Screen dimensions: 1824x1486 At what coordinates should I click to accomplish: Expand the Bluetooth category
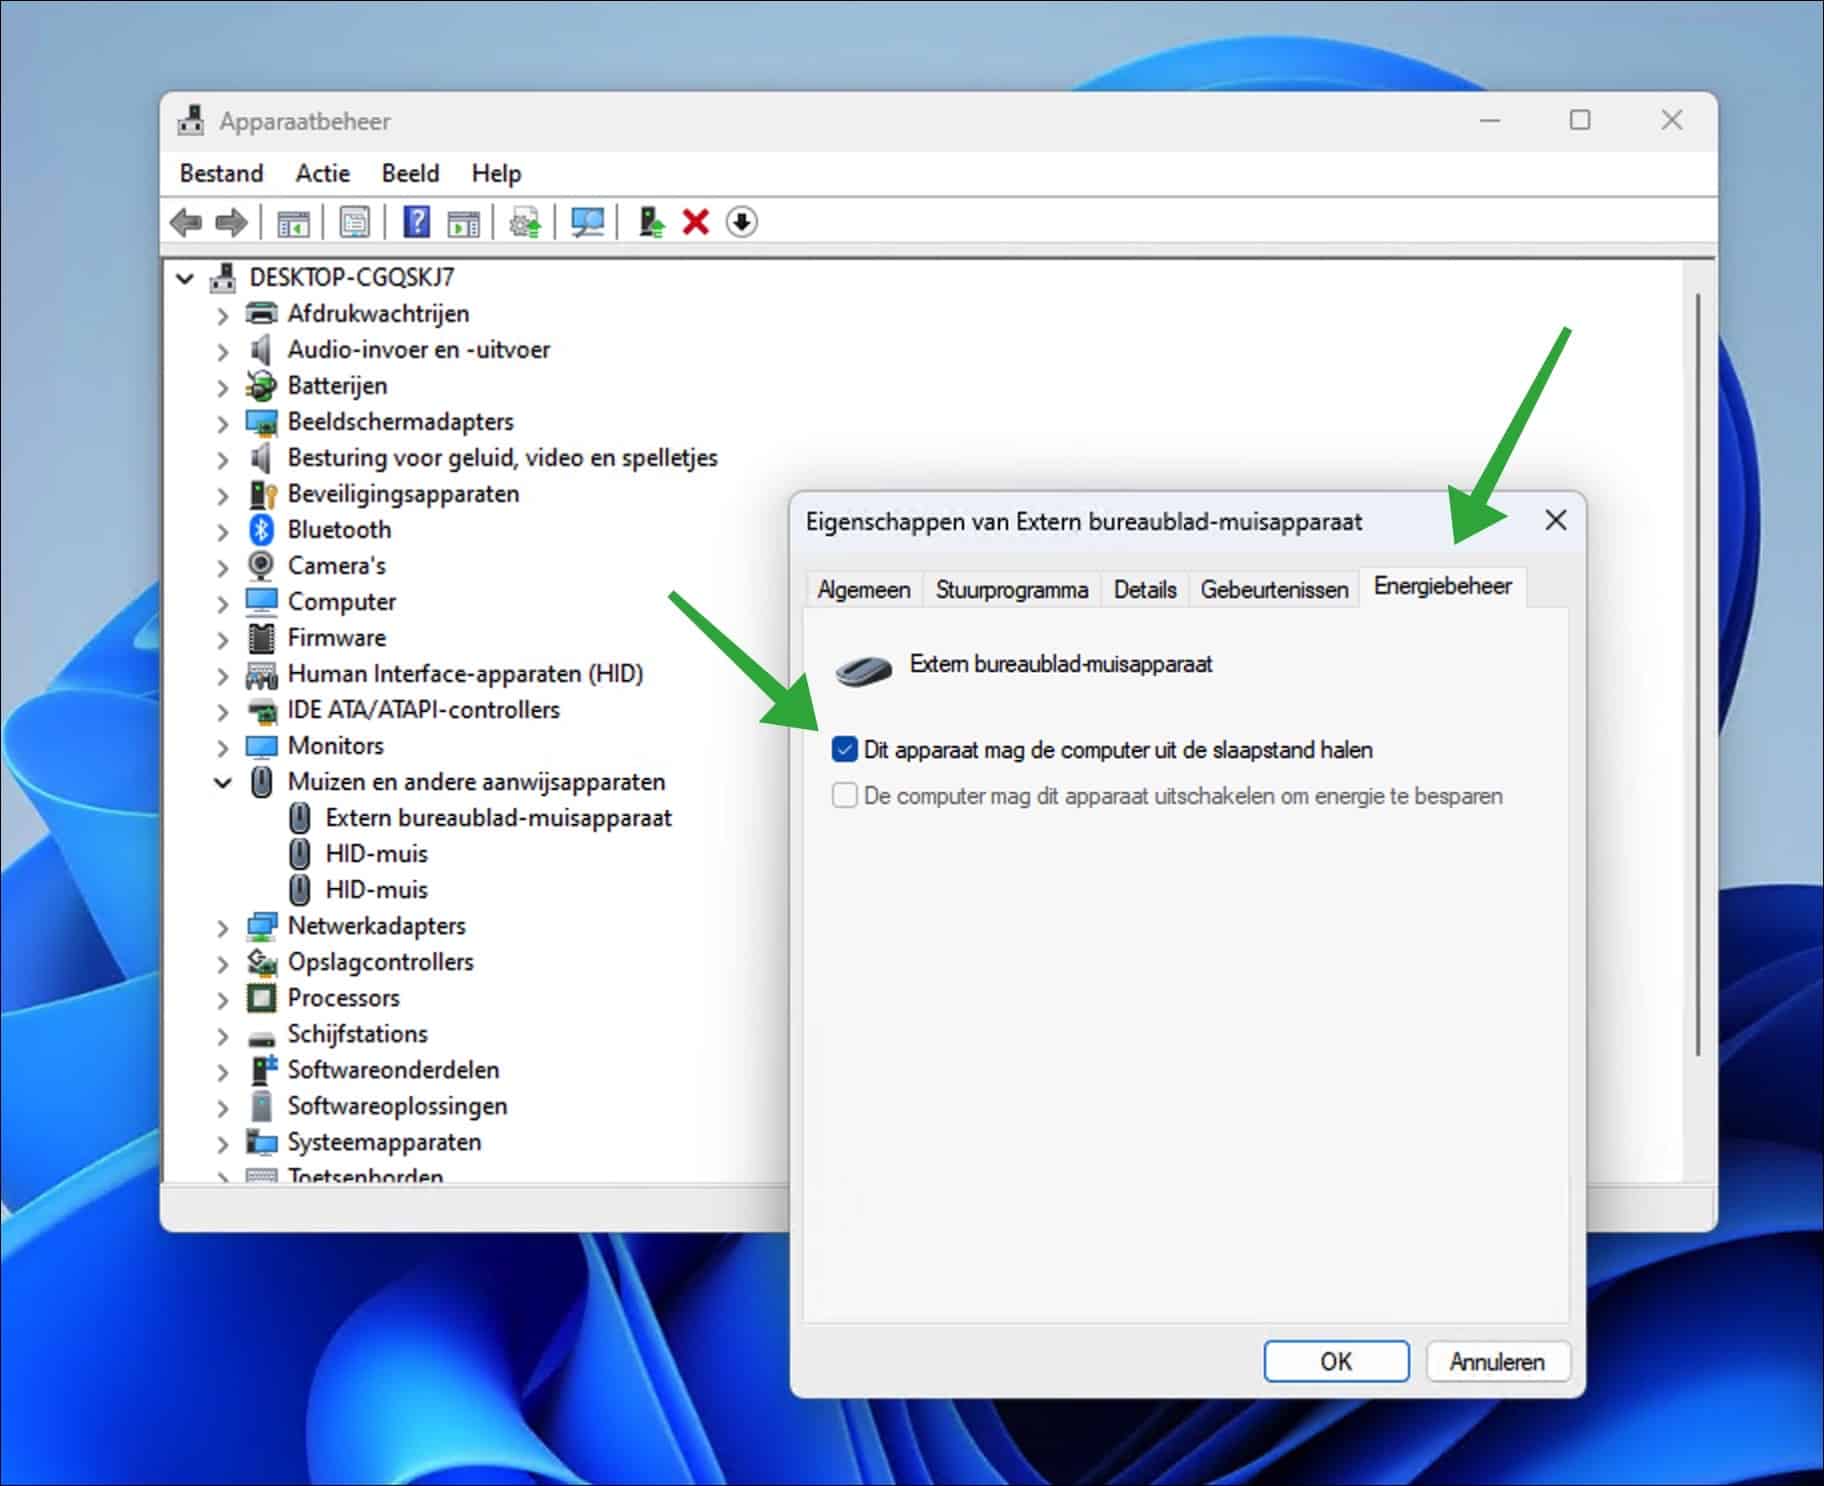(222, 531)
